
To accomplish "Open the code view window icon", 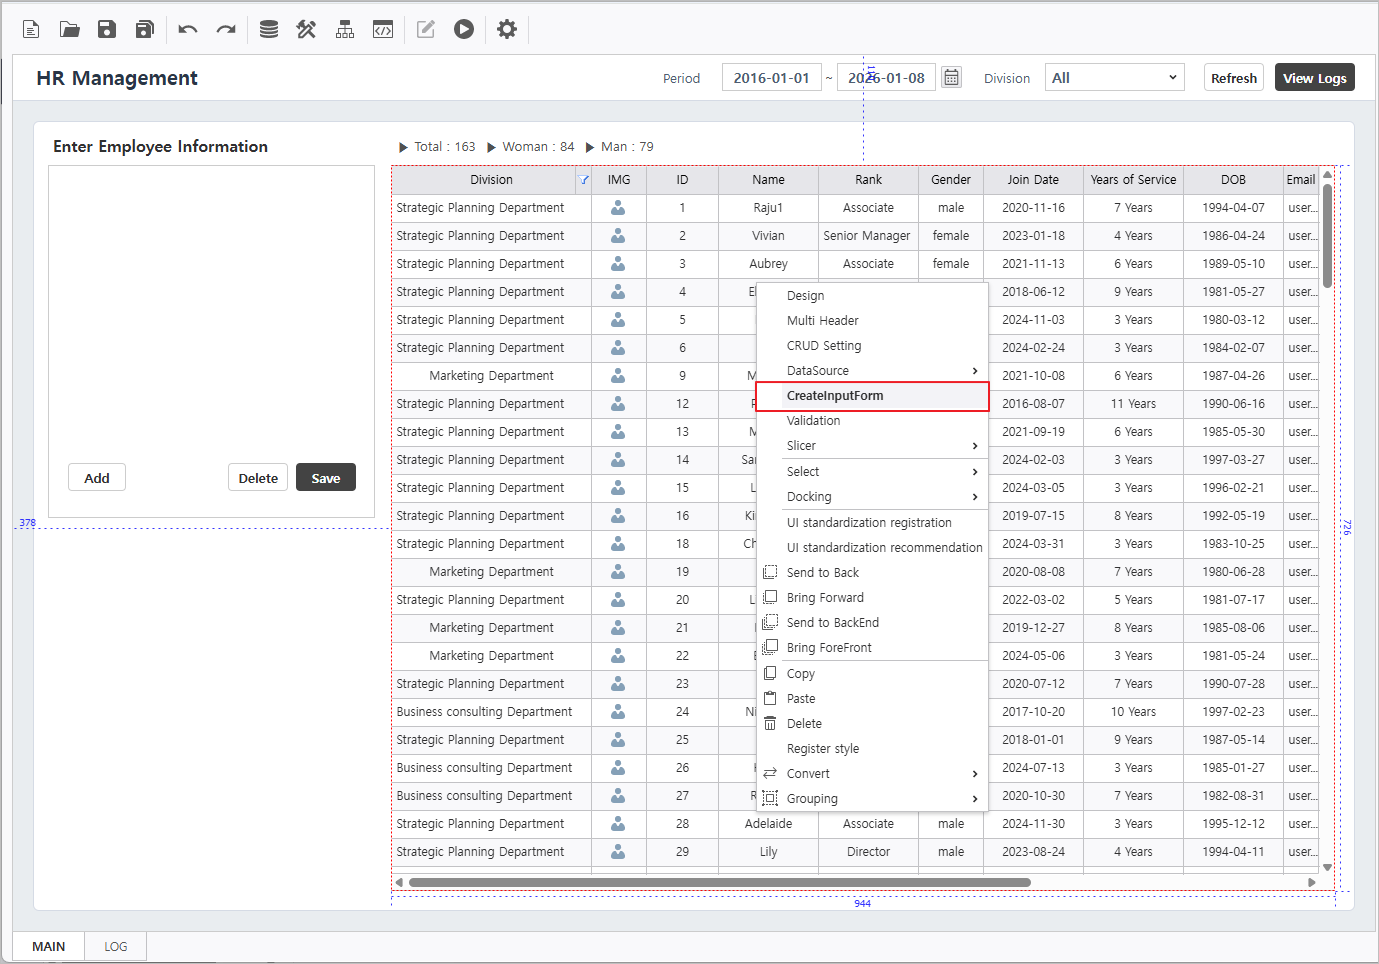I will (383, 29).
